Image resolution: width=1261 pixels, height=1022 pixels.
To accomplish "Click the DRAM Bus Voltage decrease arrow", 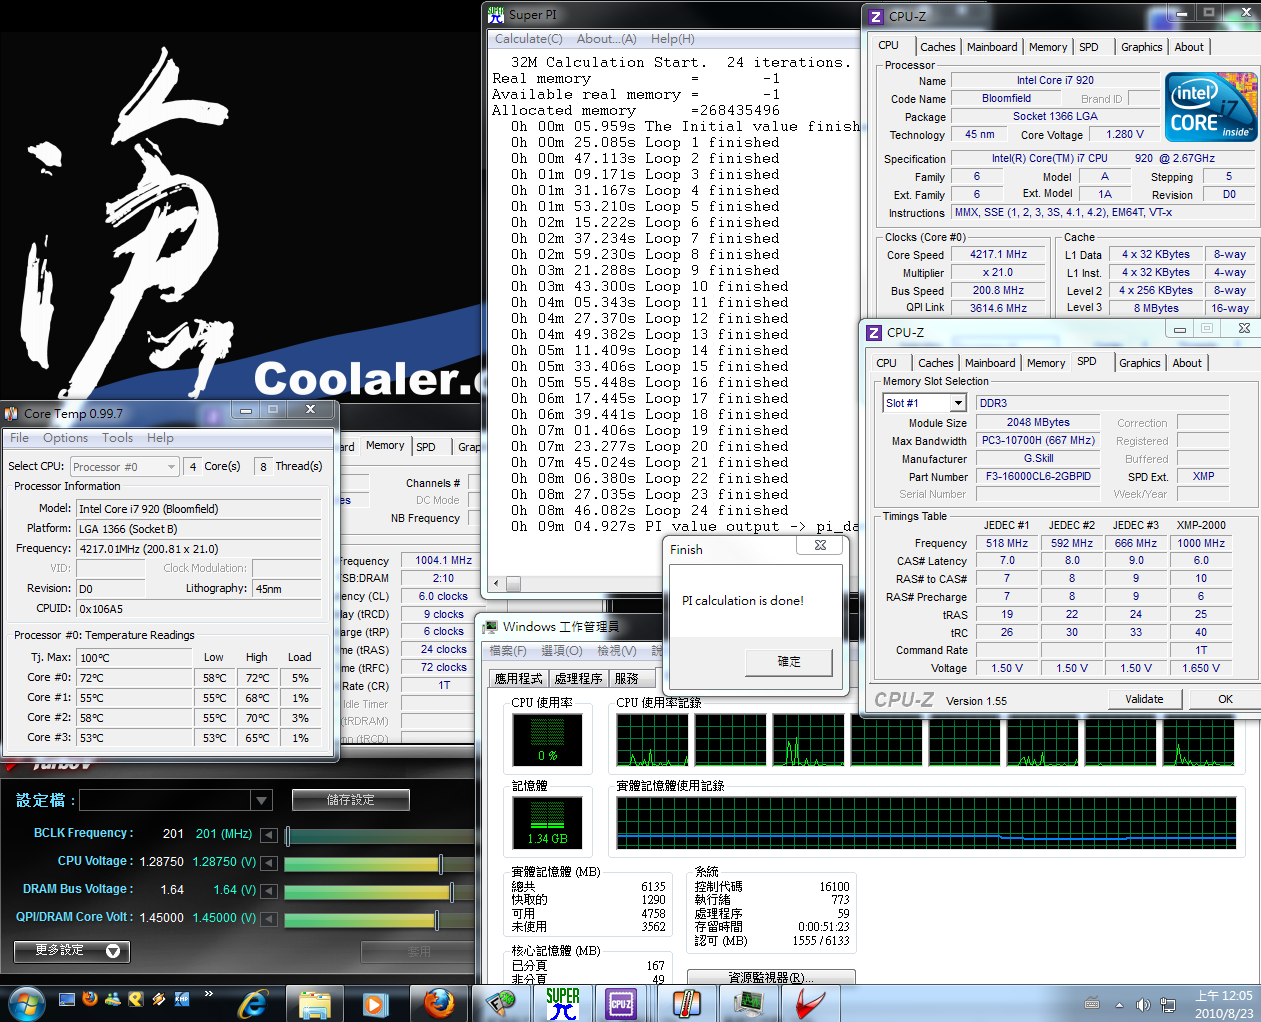I will coord(269,890).
